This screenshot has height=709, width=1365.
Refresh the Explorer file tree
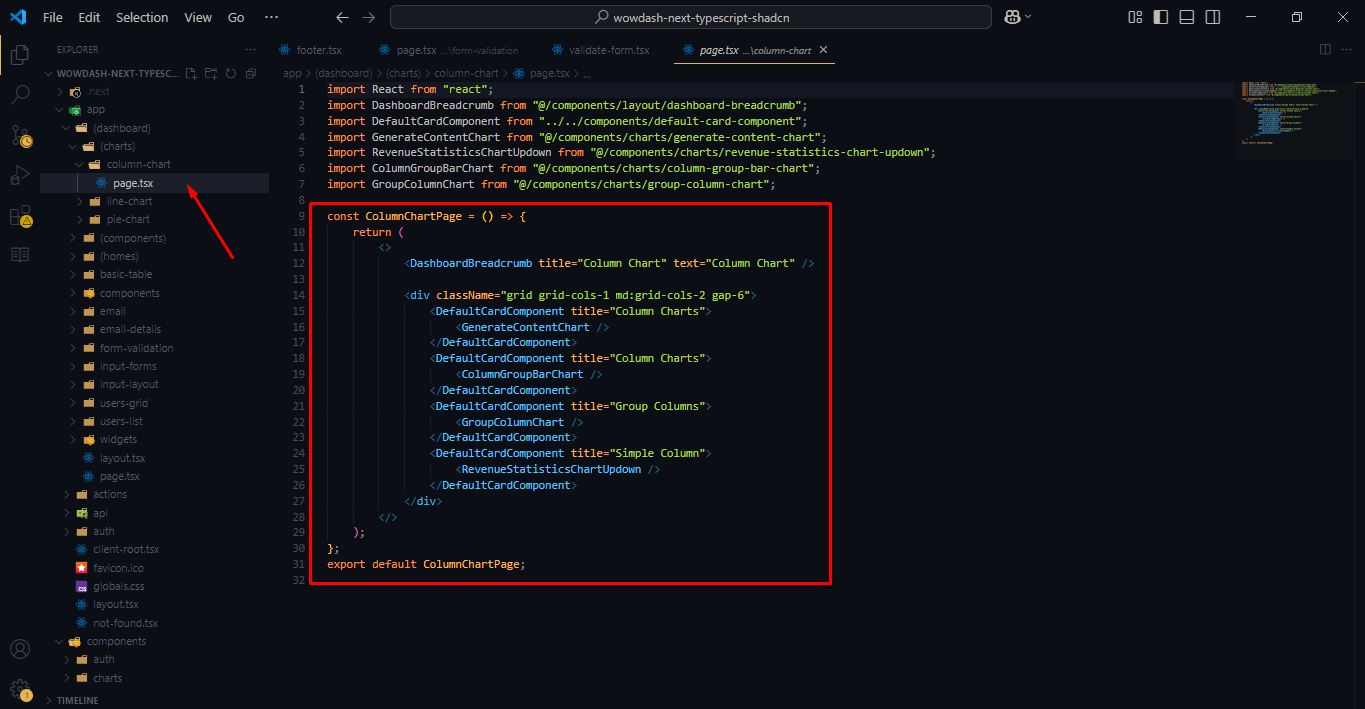point(229,73)
